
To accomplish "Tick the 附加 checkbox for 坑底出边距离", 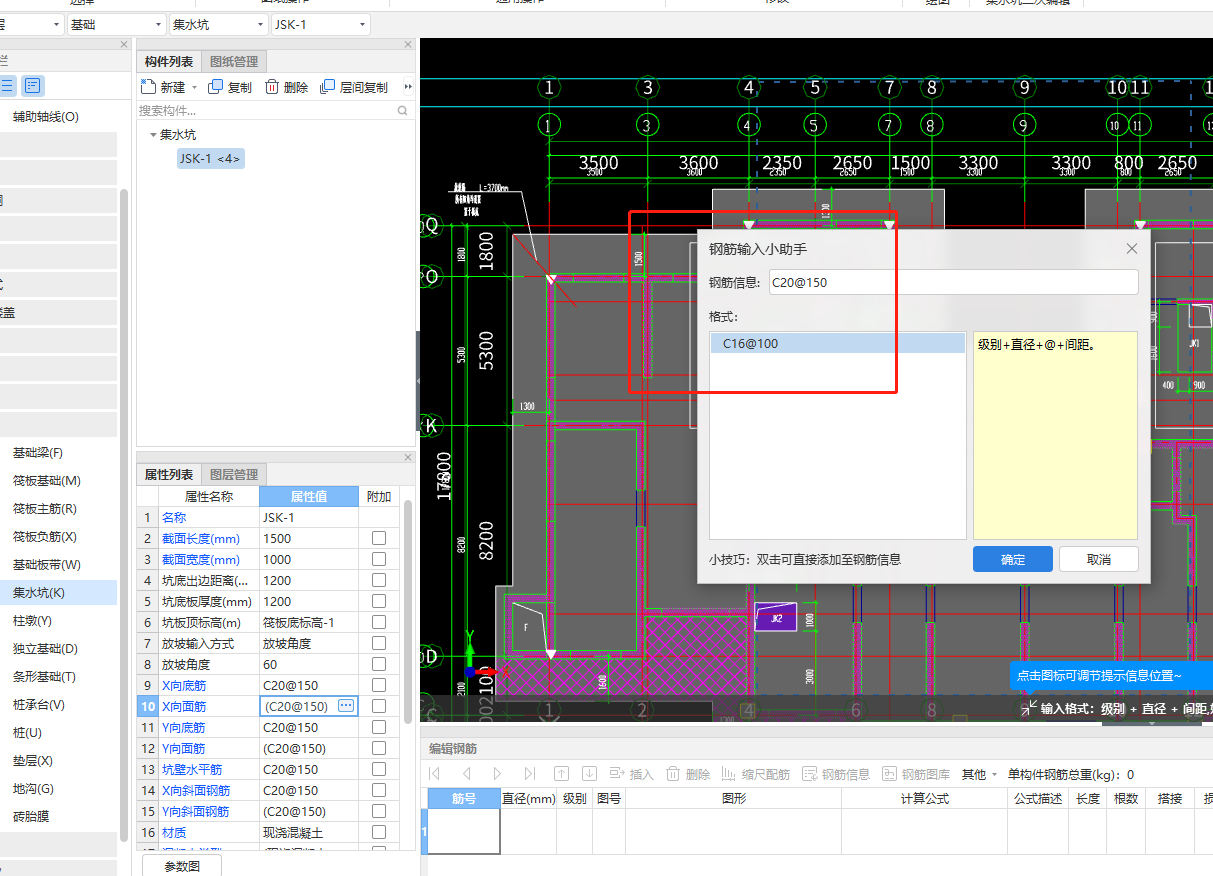I will (x=379, y=580).
